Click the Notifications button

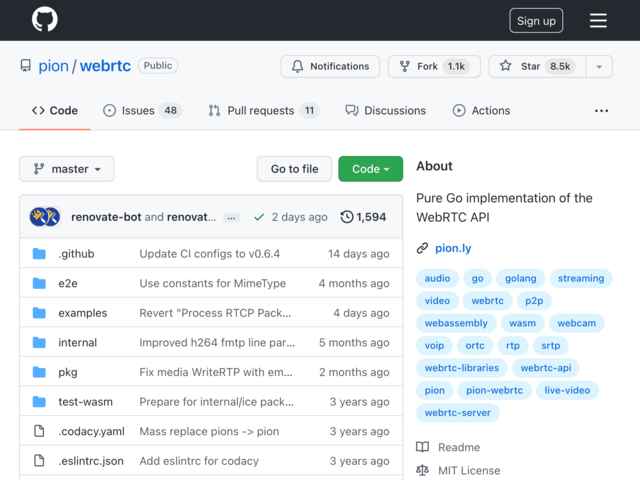[x=330, y=67]
